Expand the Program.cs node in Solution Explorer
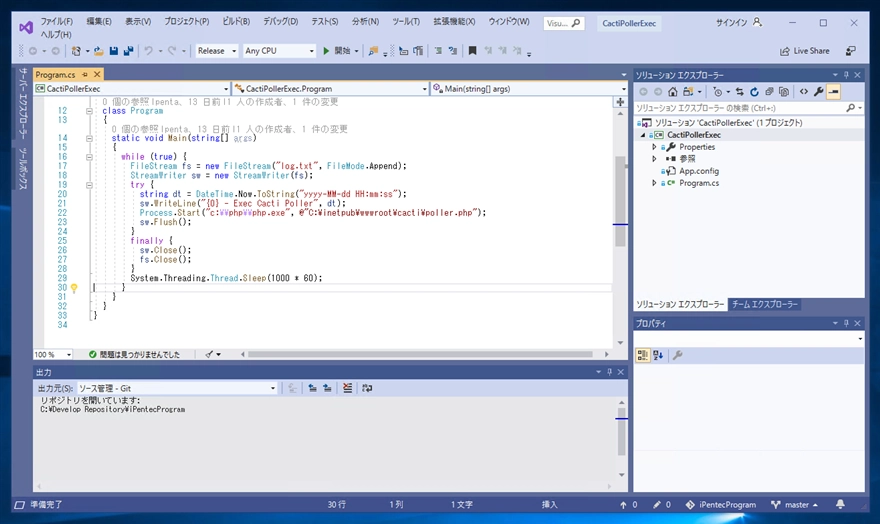This screenshot has height=524, width=880. [x=654, y=183]
